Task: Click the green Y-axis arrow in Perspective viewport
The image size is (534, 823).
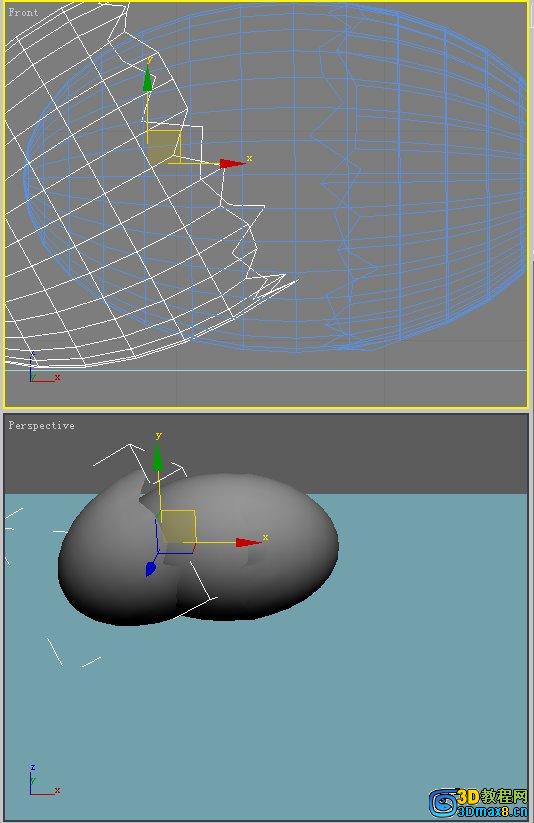Action: [x=157, y=457]
